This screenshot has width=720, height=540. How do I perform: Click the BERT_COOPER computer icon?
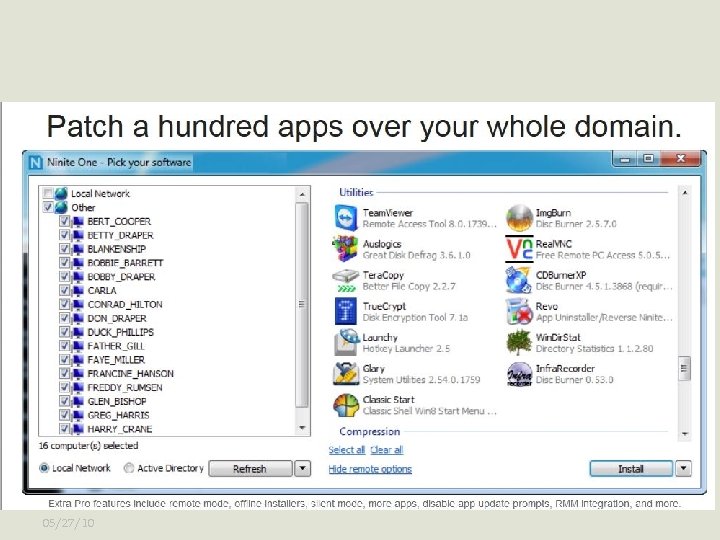[78, 221]
